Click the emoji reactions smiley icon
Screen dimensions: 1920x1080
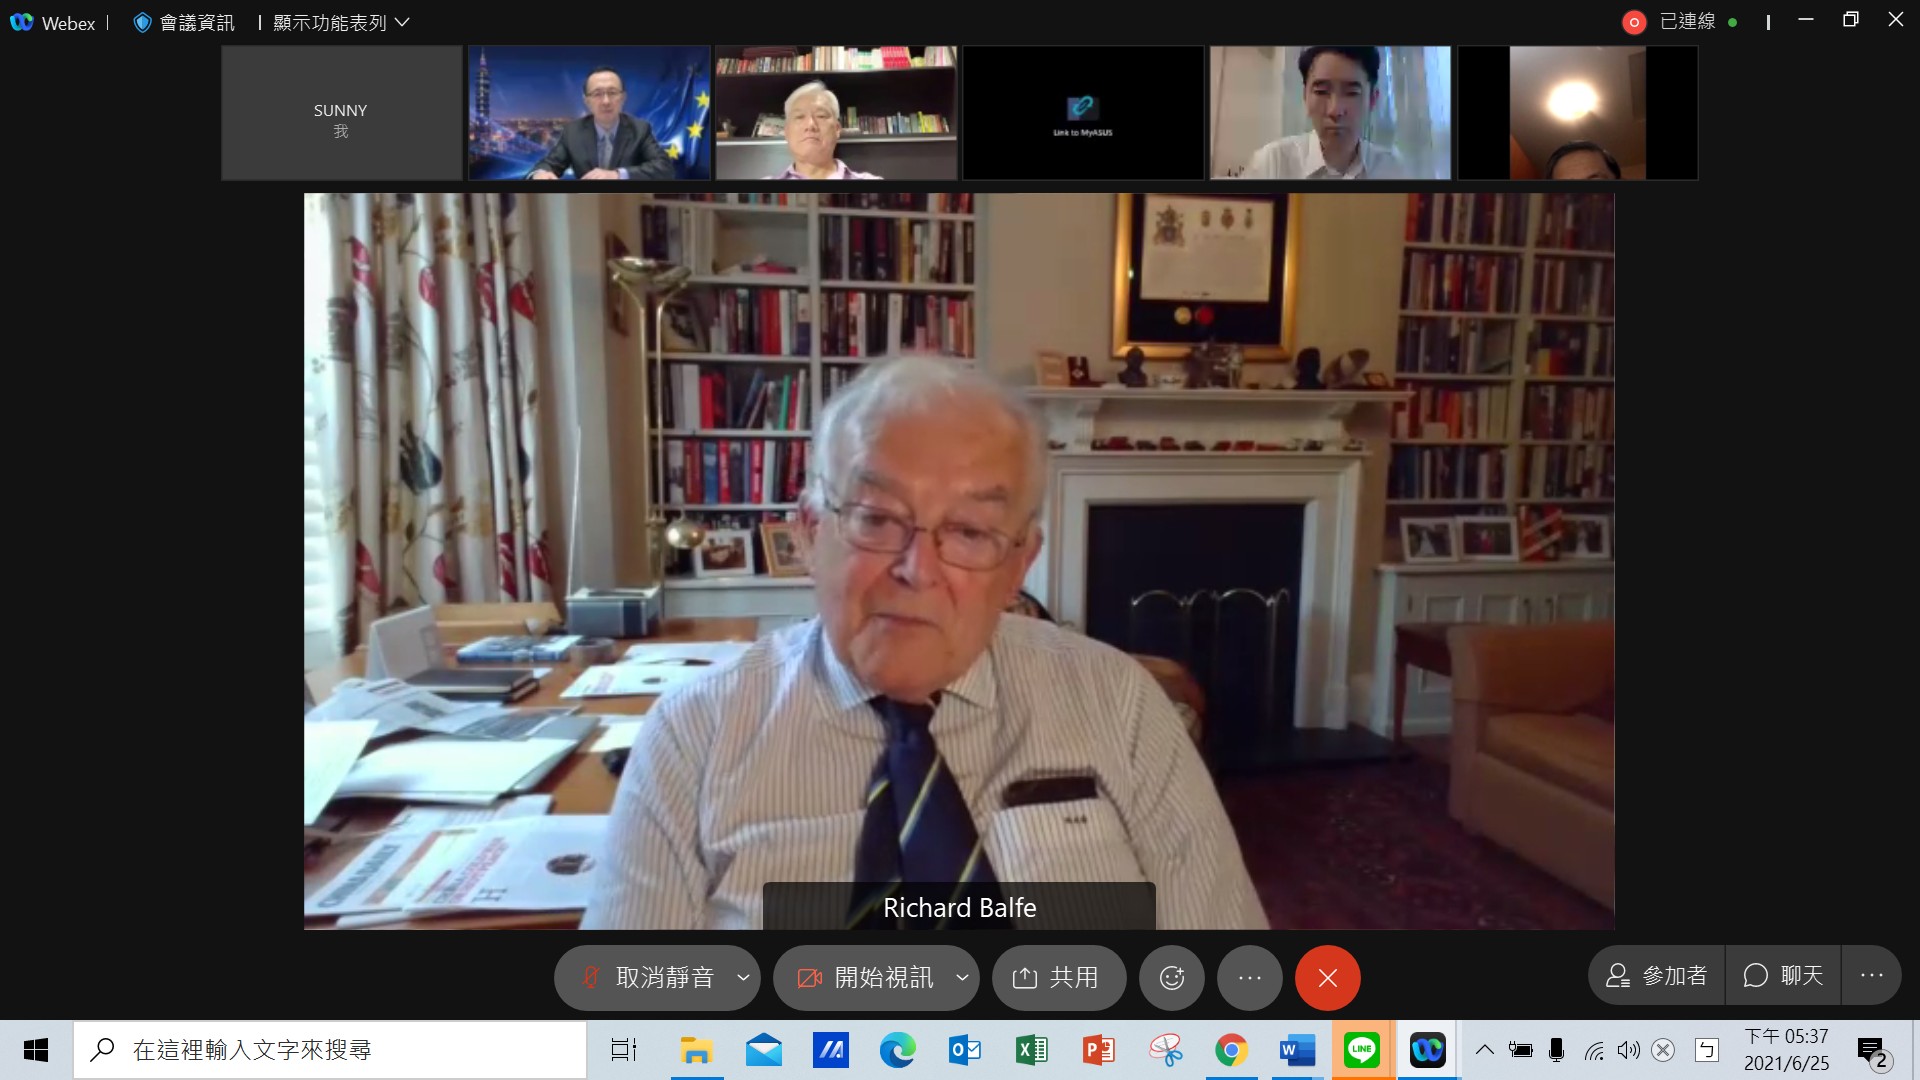click(1172, 977)
